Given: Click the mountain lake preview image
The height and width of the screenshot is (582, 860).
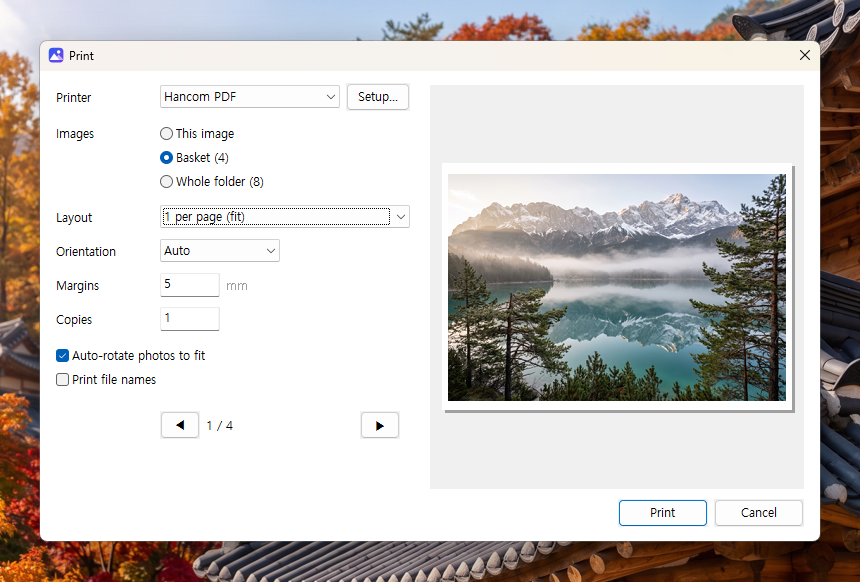Looking at the screenshot, I should (x=616, y=287).
